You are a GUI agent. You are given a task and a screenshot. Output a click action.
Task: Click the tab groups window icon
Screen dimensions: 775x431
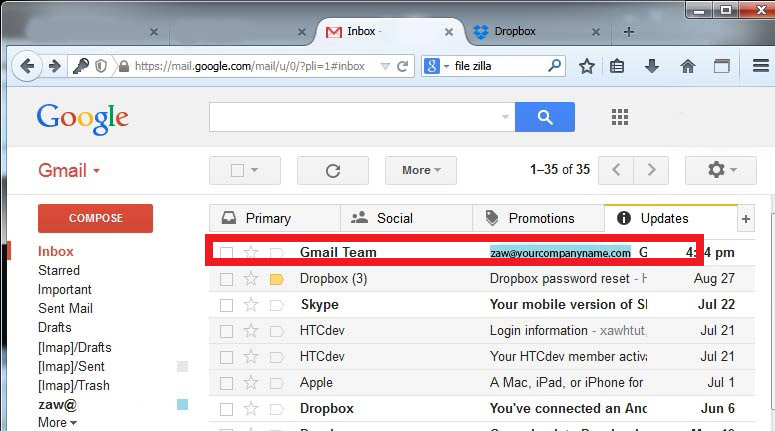click(722, 66)
